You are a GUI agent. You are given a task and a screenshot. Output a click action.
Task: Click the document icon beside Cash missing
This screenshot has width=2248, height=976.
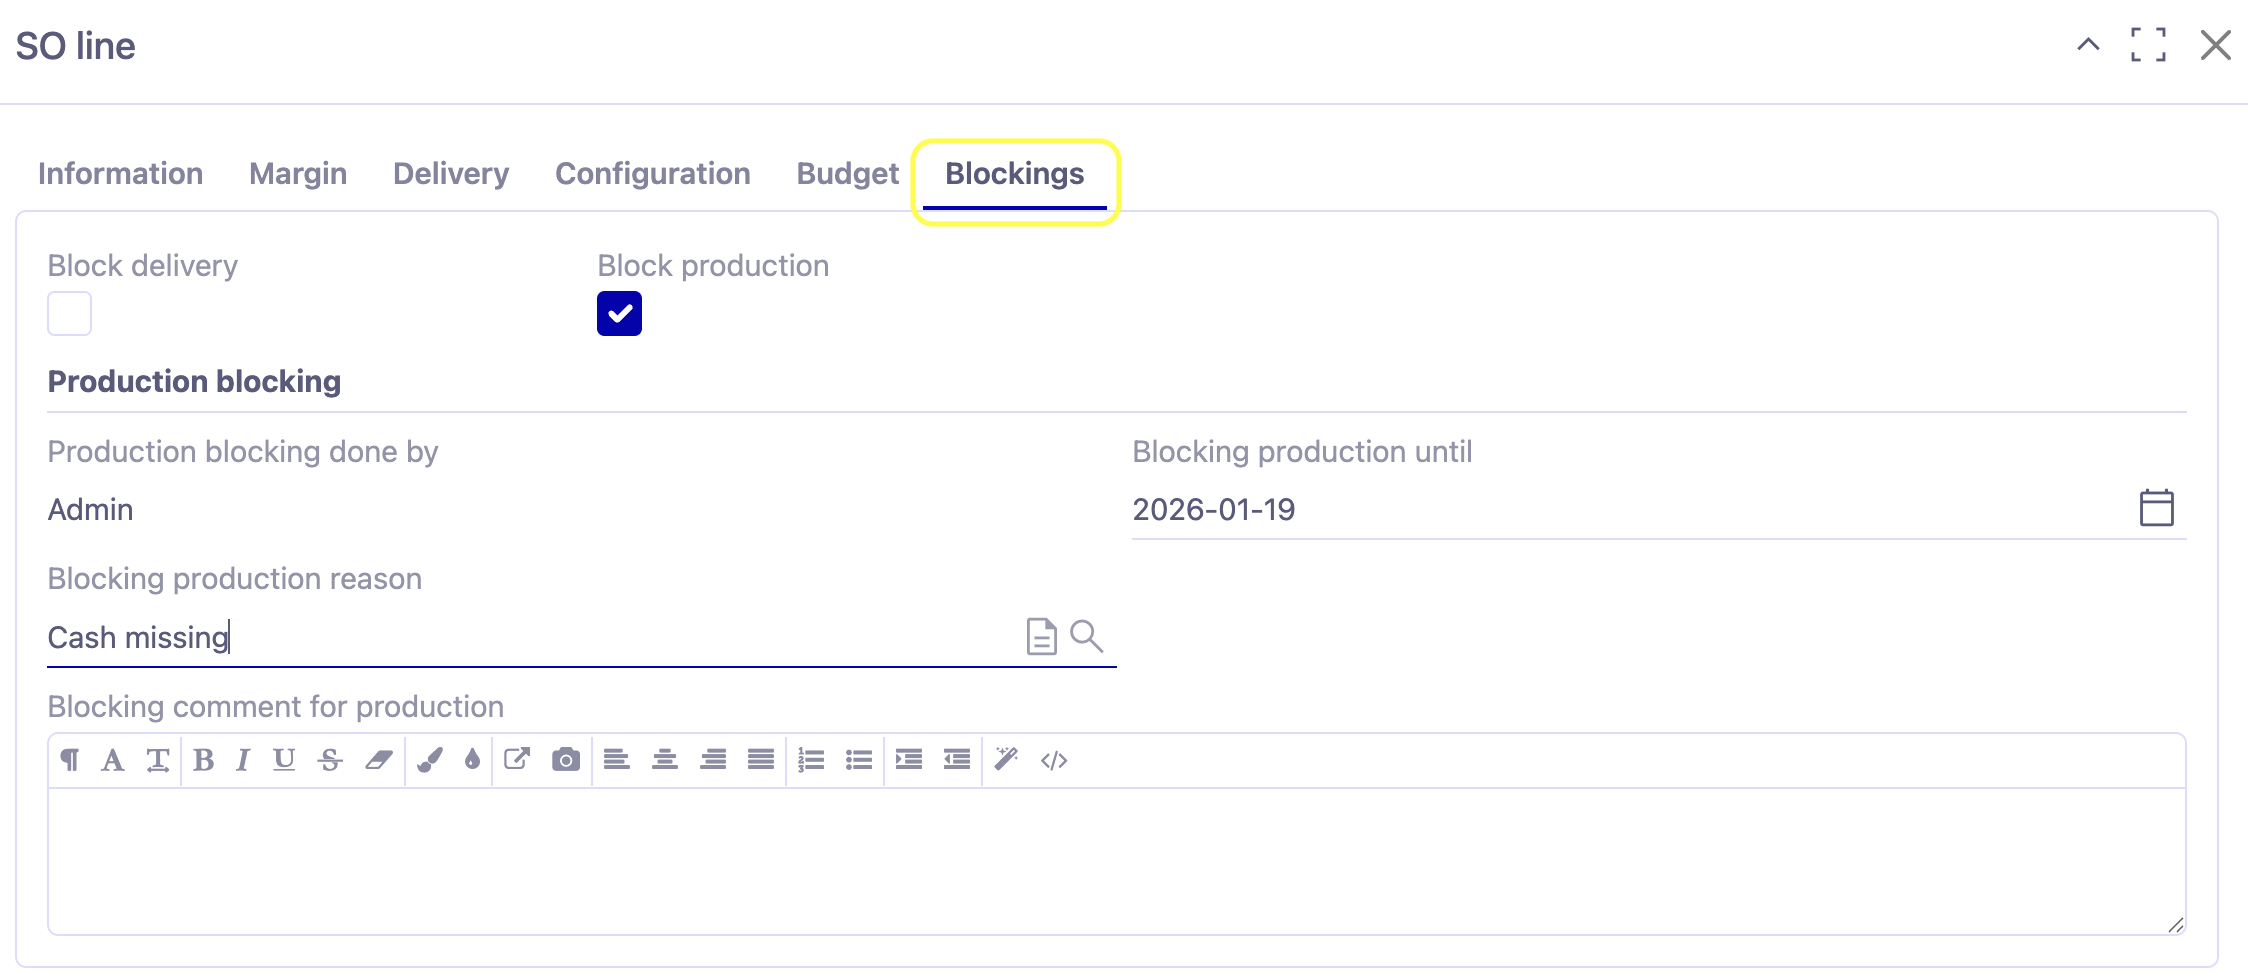click(x=1041, y=636)
